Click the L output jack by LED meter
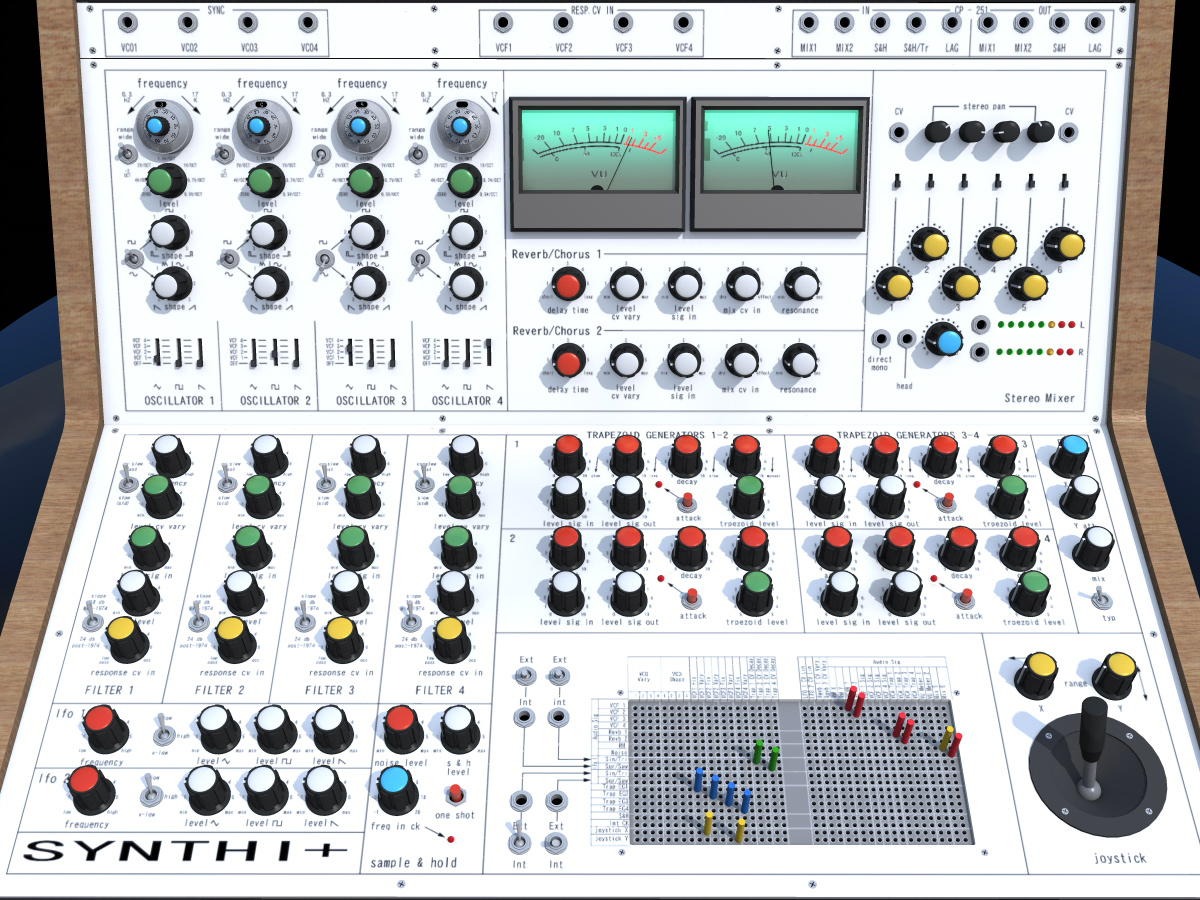1200x900 pixels. (x=982, y=324)
